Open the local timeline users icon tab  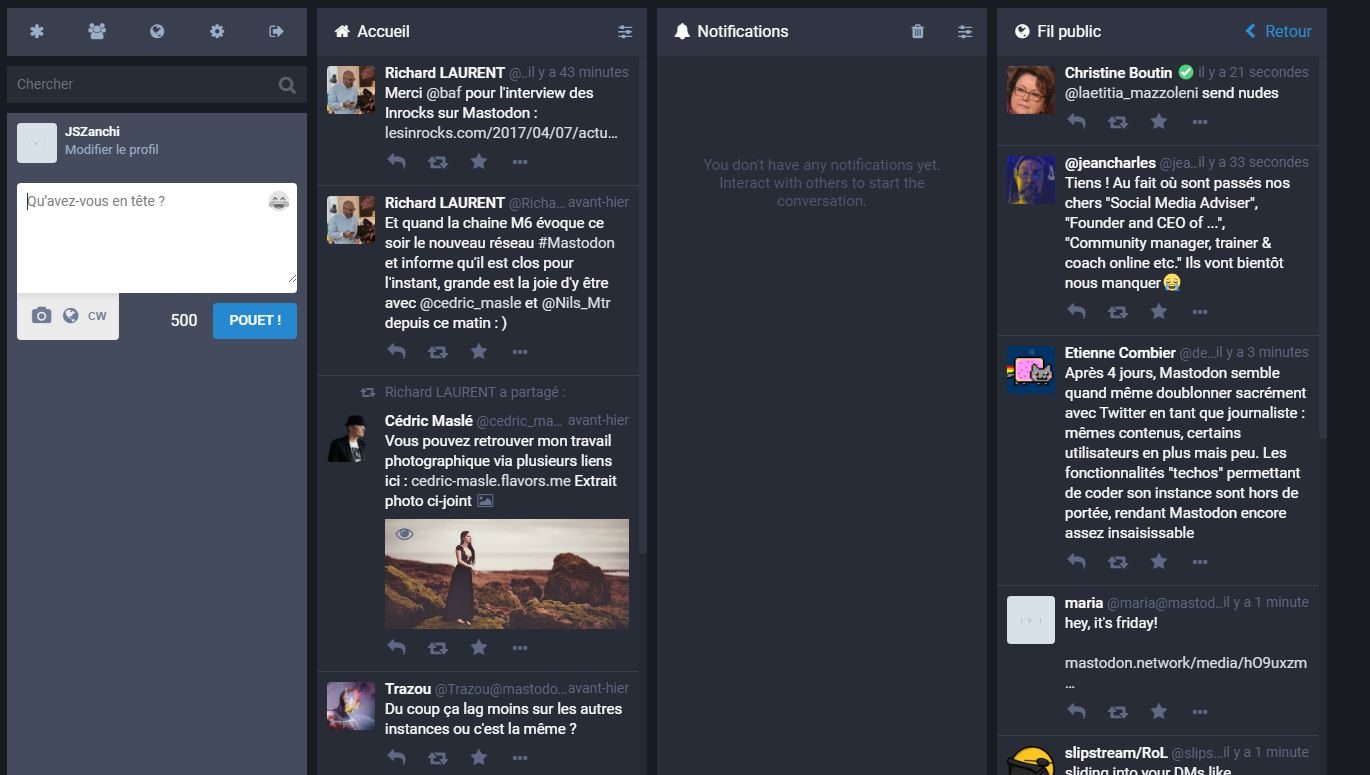(97, 32)
